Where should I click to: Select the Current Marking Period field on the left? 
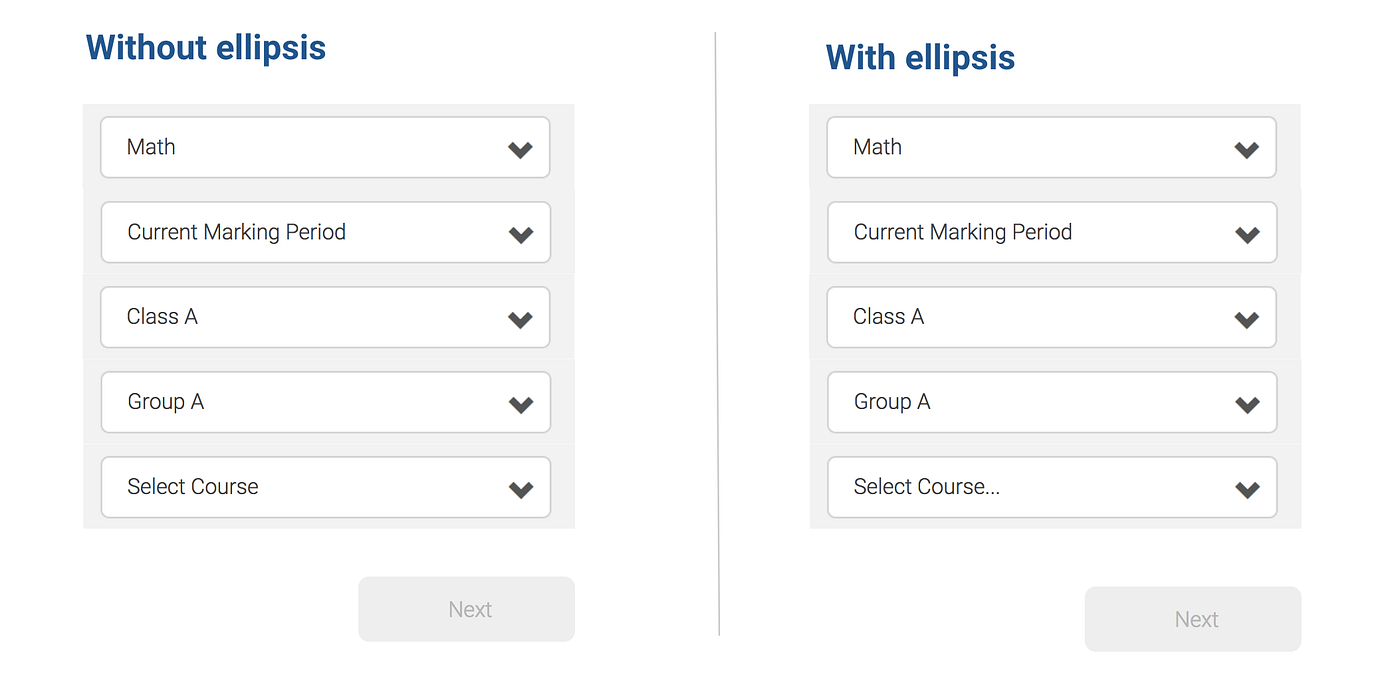tap(325, 232)
